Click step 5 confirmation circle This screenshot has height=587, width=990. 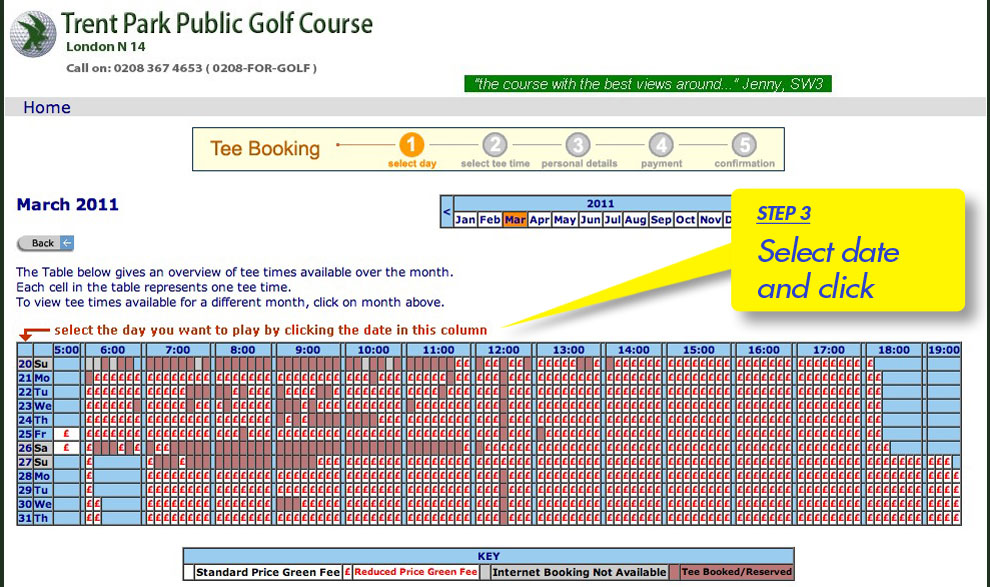tap(744, 145)
